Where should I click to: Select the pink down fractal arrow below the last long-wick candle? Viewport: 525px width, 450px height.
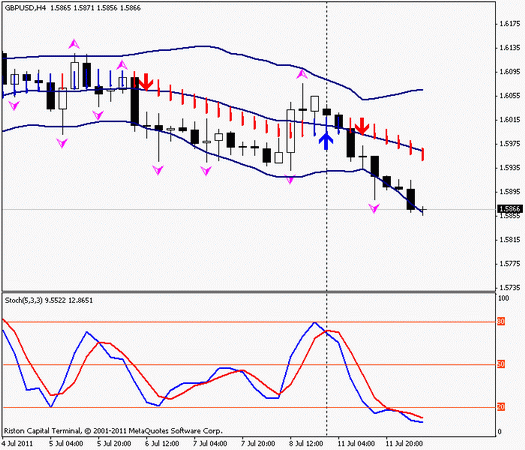[374, 208]
